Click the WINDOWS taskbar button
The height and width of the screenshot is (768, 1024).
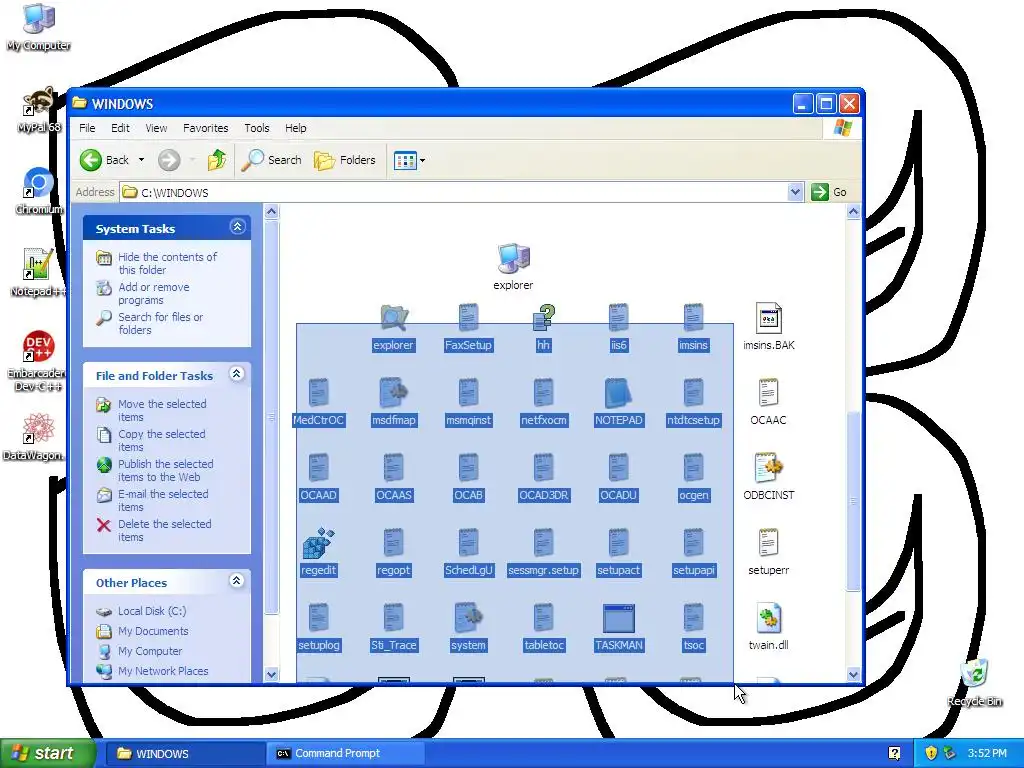pyautogui.click(x=183, y=753)
